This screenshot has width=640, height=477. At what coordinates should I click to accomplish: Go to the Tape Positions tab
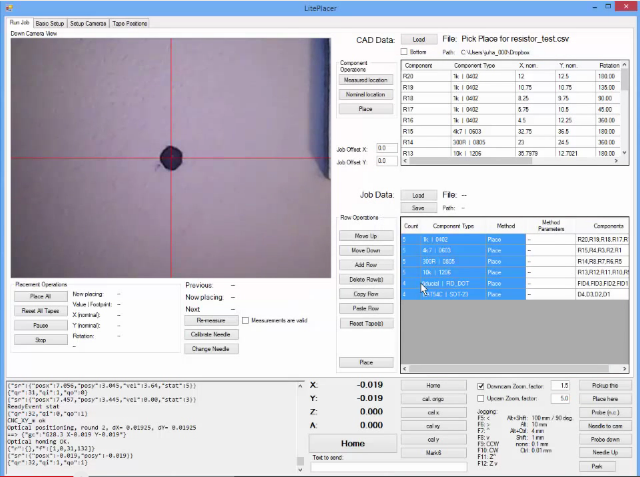tap(131, 22)
